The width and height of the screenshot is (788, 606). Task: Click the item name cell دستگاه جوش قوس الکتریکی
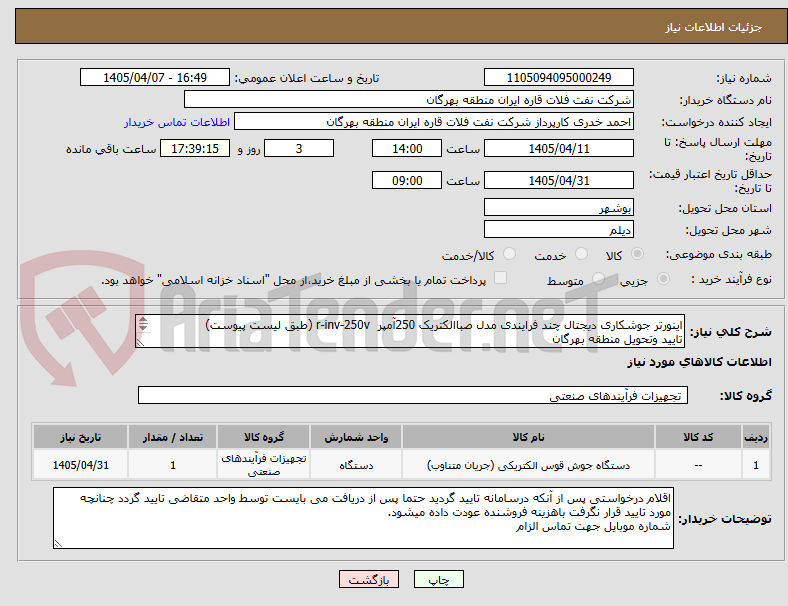point(528,465)
